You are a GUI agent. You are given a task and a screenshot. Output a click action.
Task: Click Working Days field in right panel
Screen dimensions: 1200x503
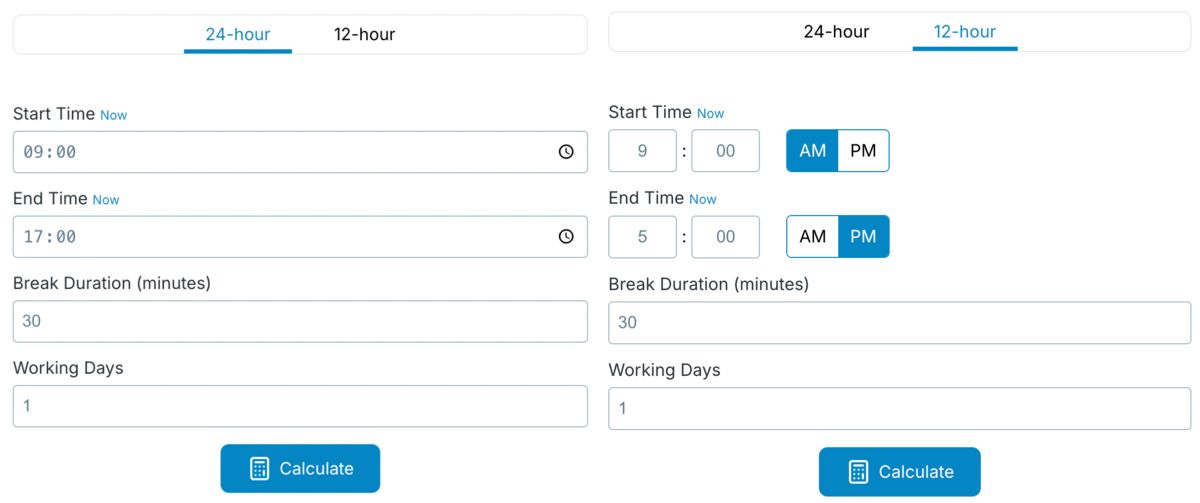tap(900, 408)
